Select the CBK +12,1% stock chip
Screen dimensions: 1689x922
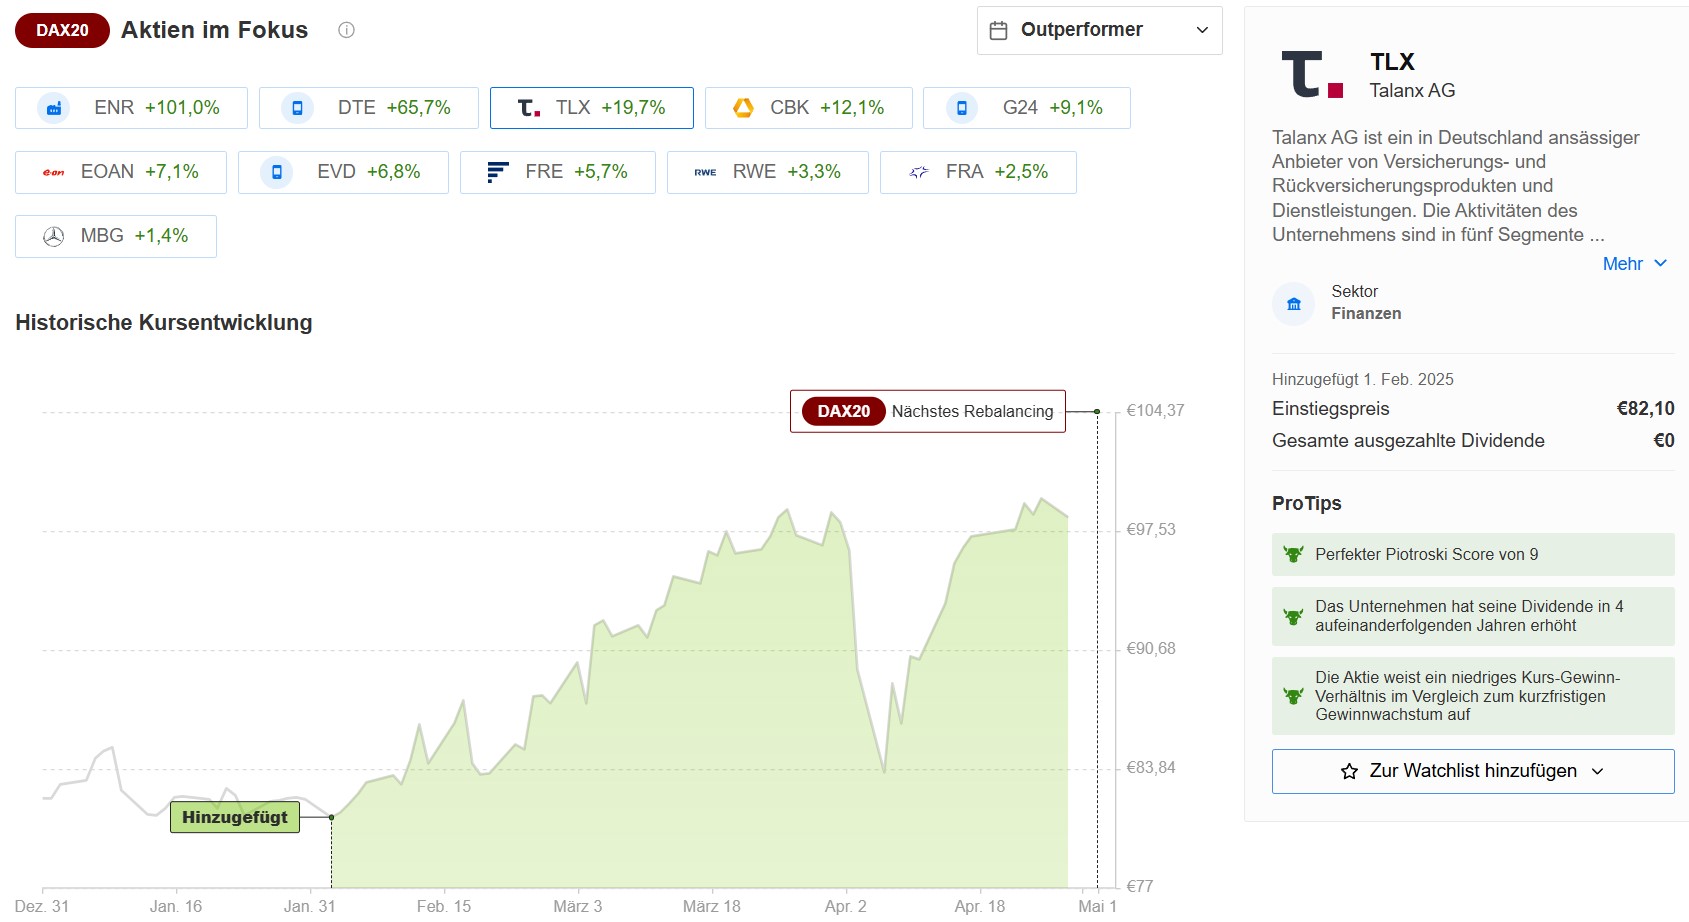pos(808,108)
